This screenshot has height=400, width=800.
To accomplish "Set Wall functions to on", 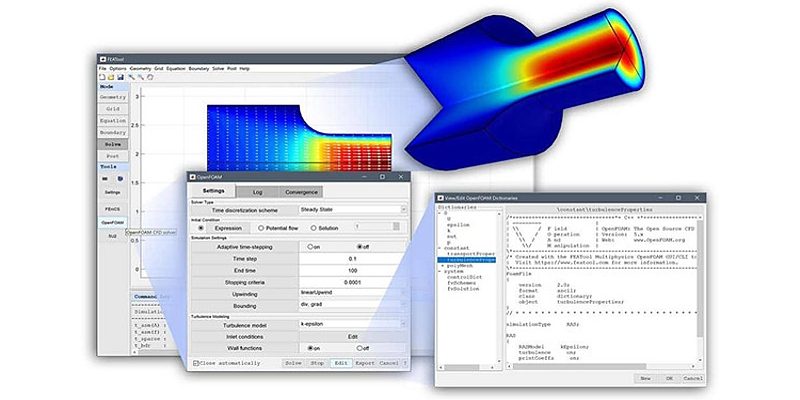I will tap(310, 348).
